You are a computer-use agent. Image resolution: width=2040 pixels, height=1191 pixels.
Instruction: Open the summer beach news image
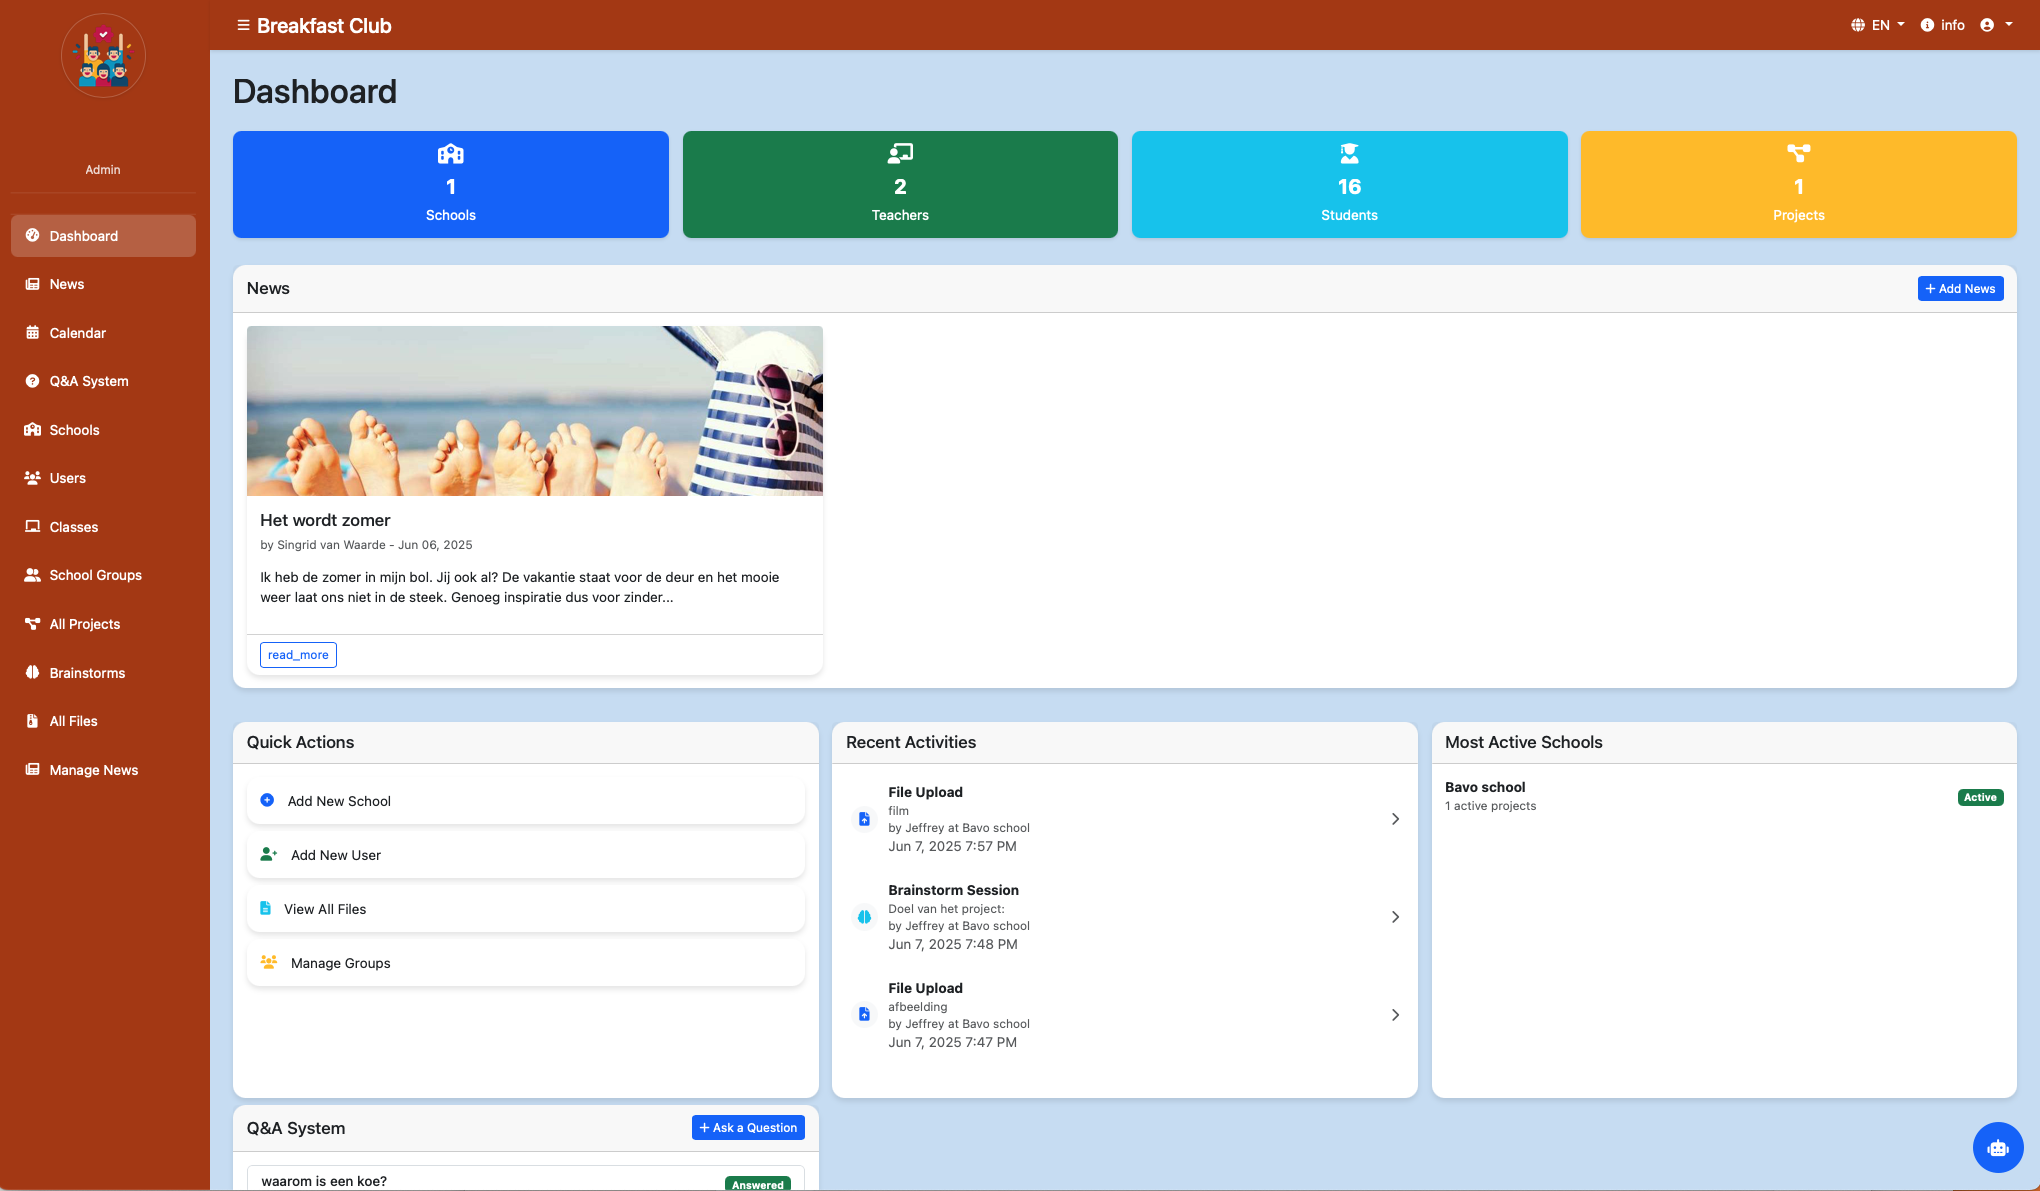(x=534, y=411)
